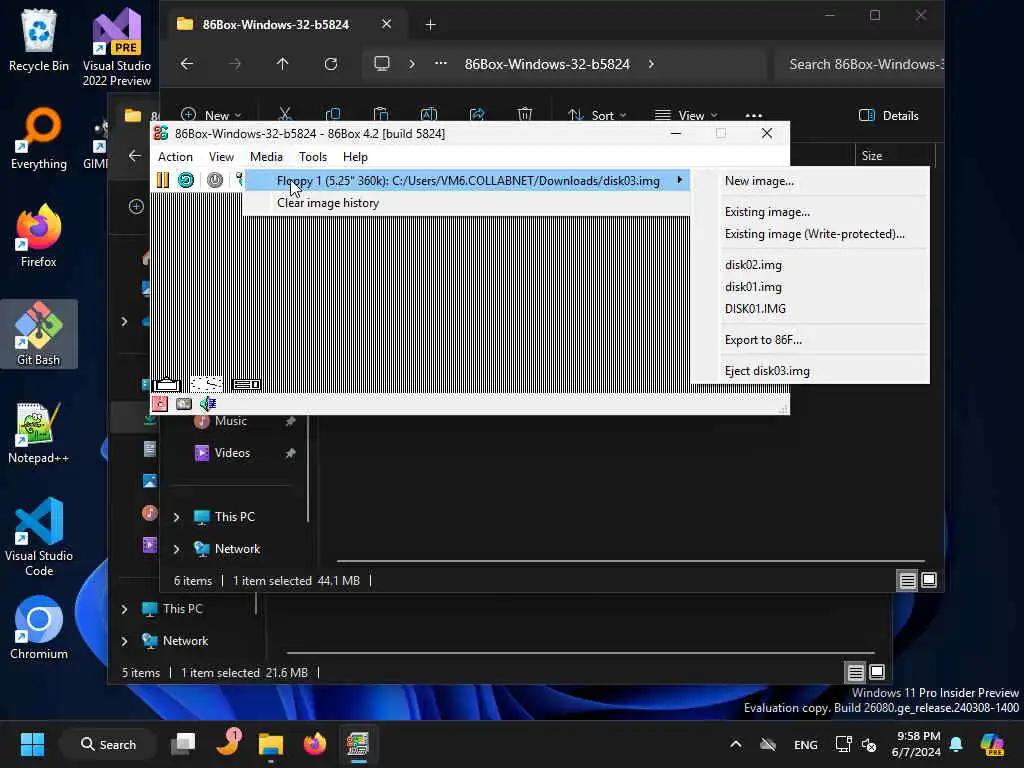The image size is (1024, 768).
Task: Click the New button in File Explorer toolbar
Action: 211,115
